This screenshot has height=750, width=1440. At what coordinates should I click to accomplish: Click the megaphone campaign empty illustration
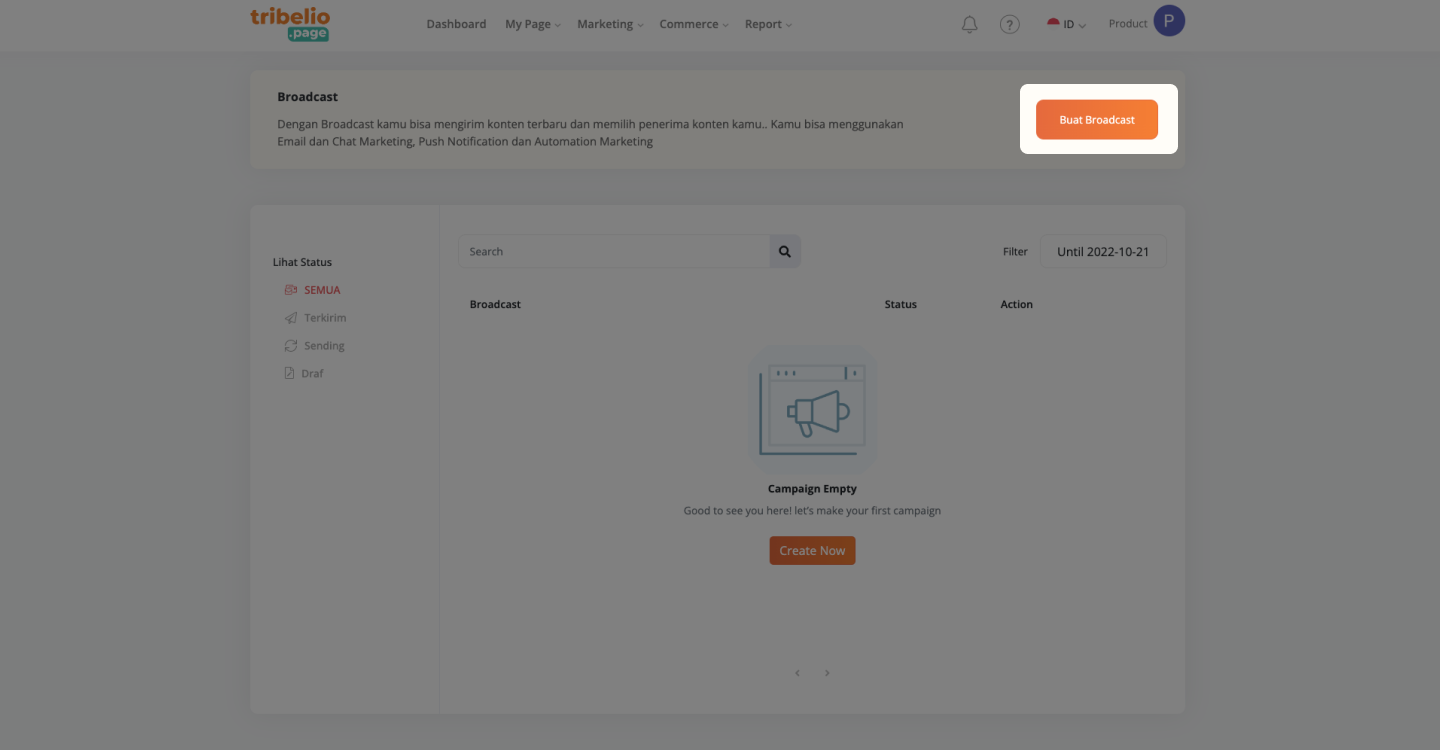(x=812, y=410)
